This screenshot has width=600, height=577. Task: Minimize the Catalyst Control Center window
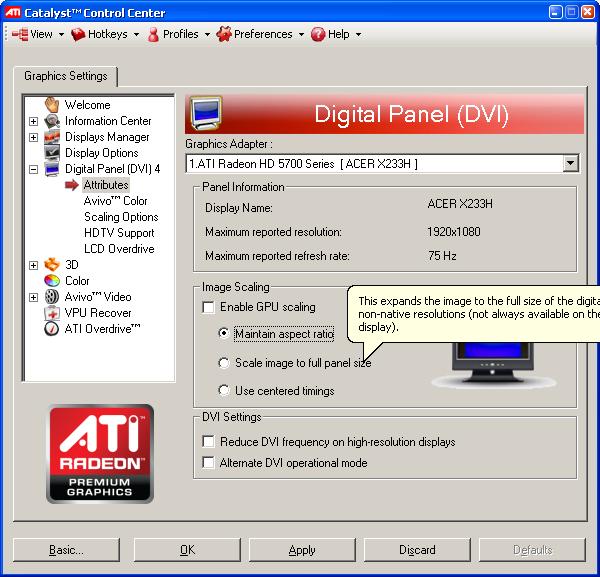(x=555, y=12)
